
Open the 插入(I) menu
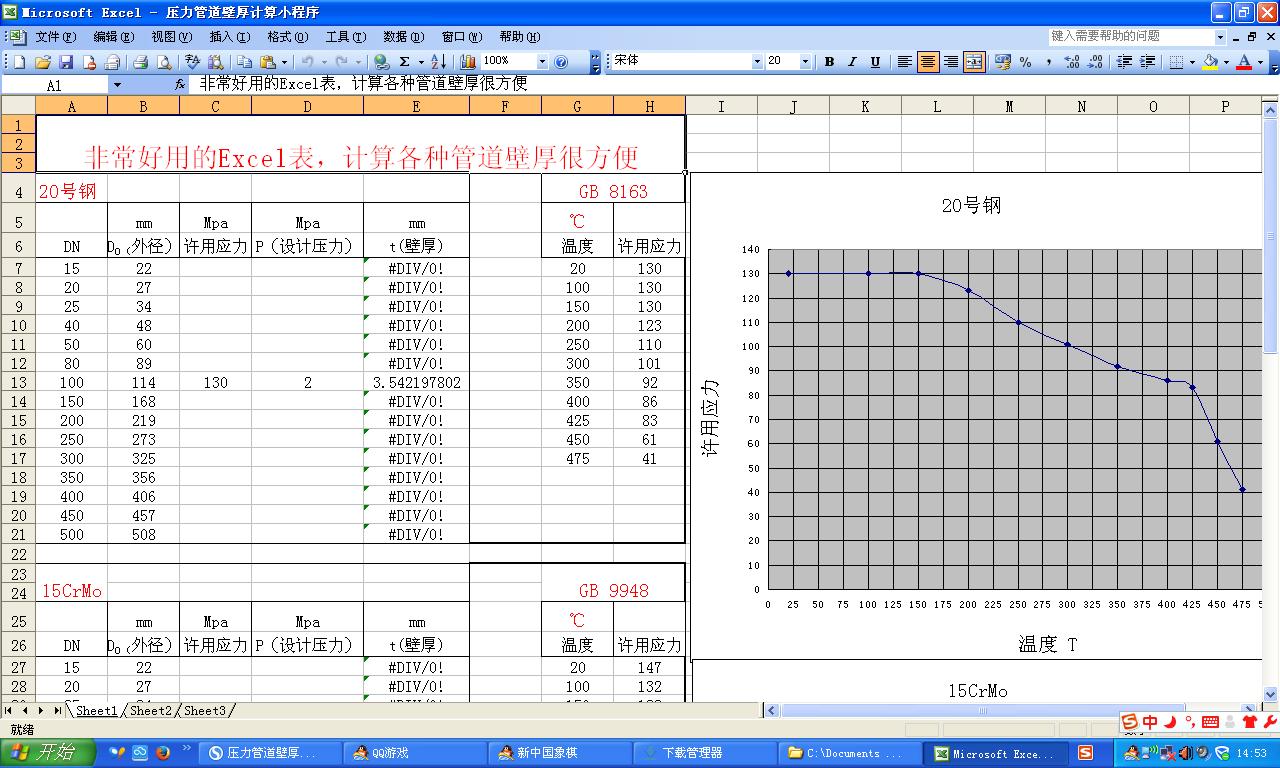(x=230, y=37)
